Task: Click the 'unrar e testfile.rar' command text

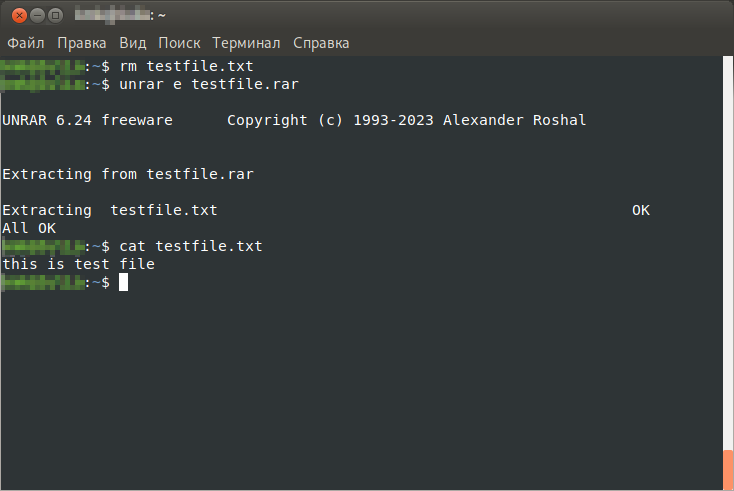Action: click(x=209, y=84)
